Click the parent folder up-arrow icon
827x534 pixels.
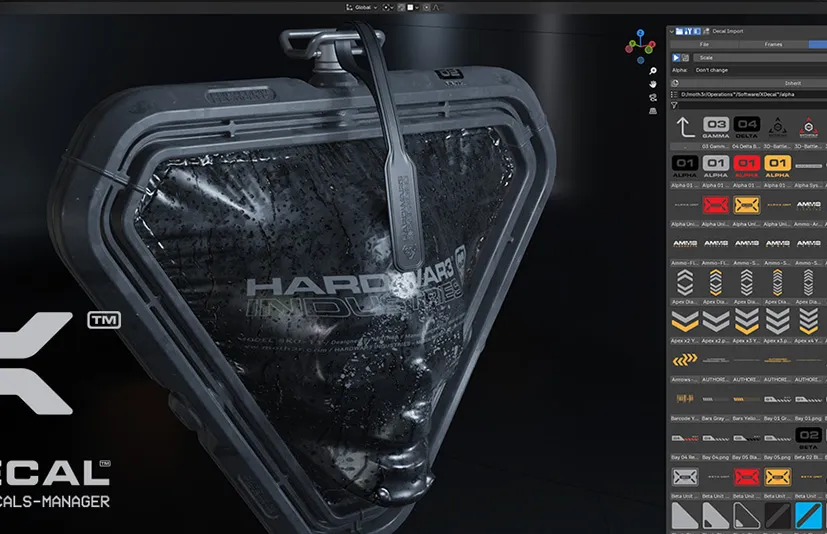pyautogui.click(x=685, y=128)
